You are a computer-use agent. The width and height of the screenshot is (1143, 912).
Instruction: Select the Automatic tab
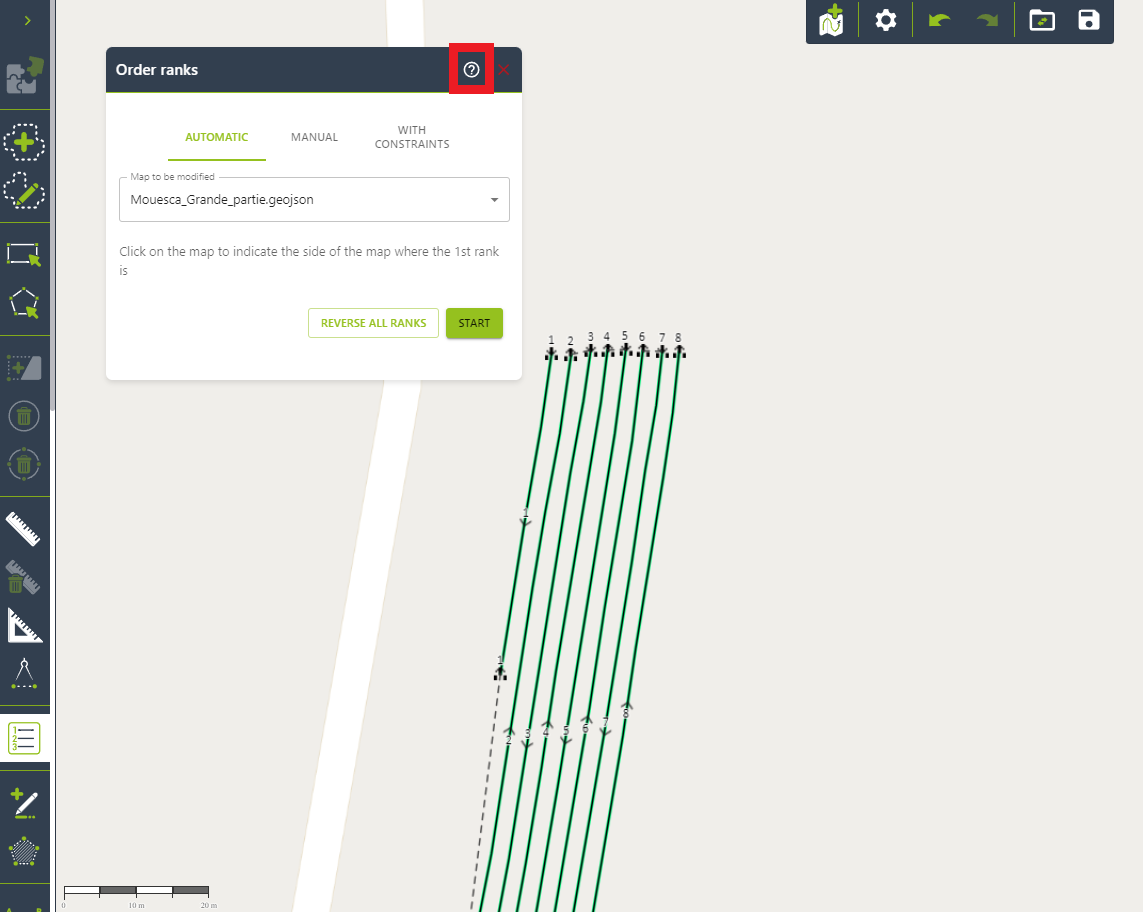(x=216, y=137)
